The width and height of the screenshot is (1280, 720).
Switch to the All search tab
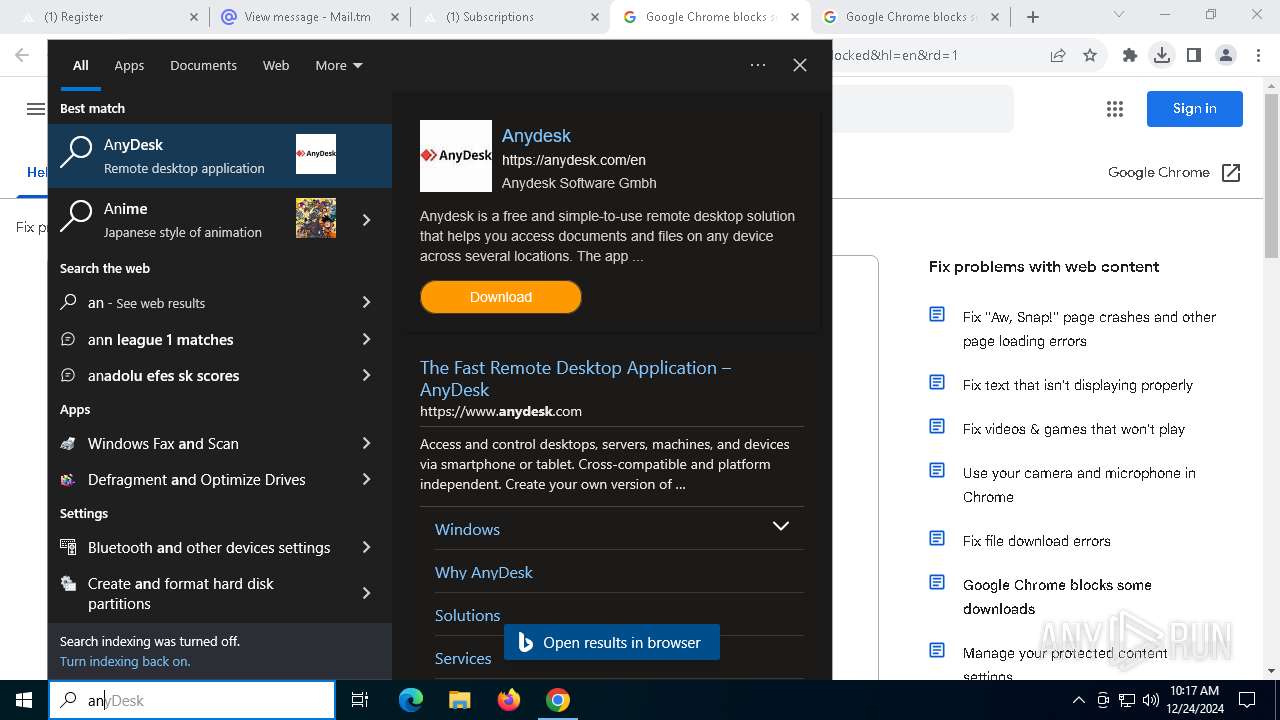tap(81, 65)
